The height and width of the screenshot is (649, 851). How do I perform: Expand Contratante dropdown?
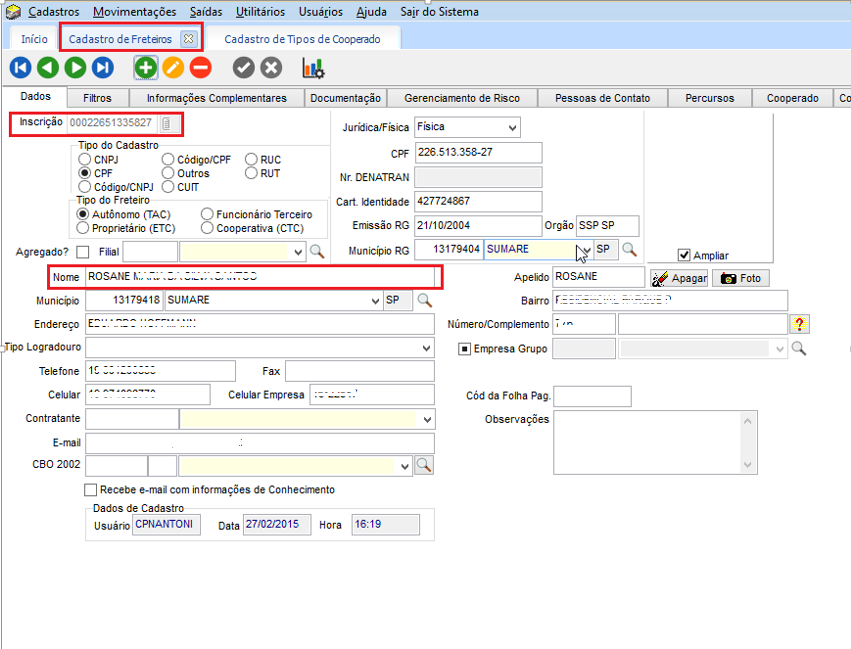427,419
